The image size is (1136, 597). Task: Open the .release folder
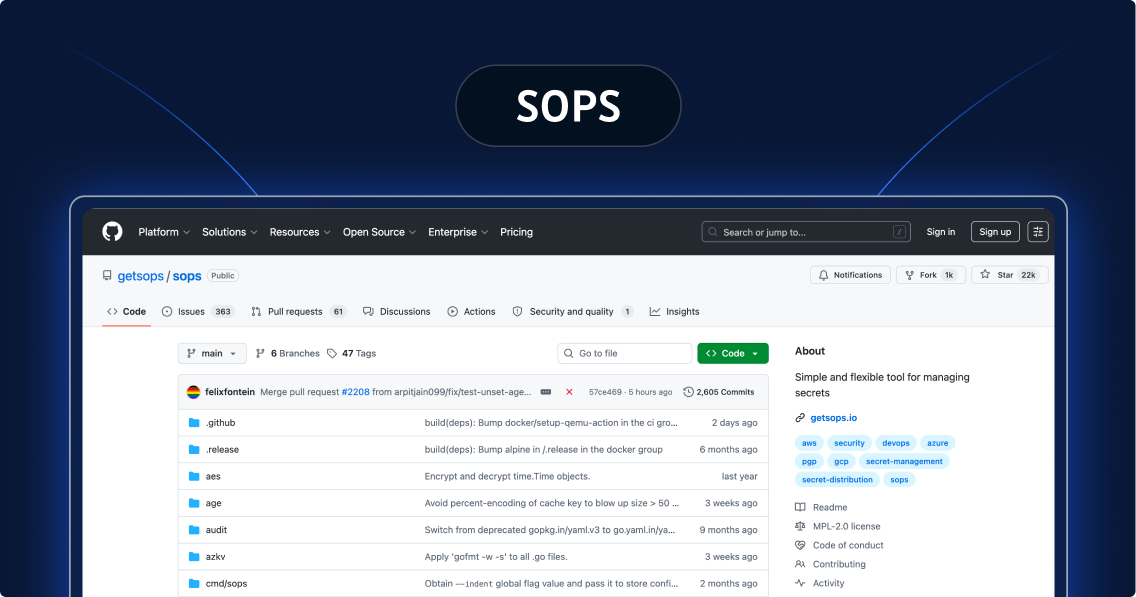point(222,450)
